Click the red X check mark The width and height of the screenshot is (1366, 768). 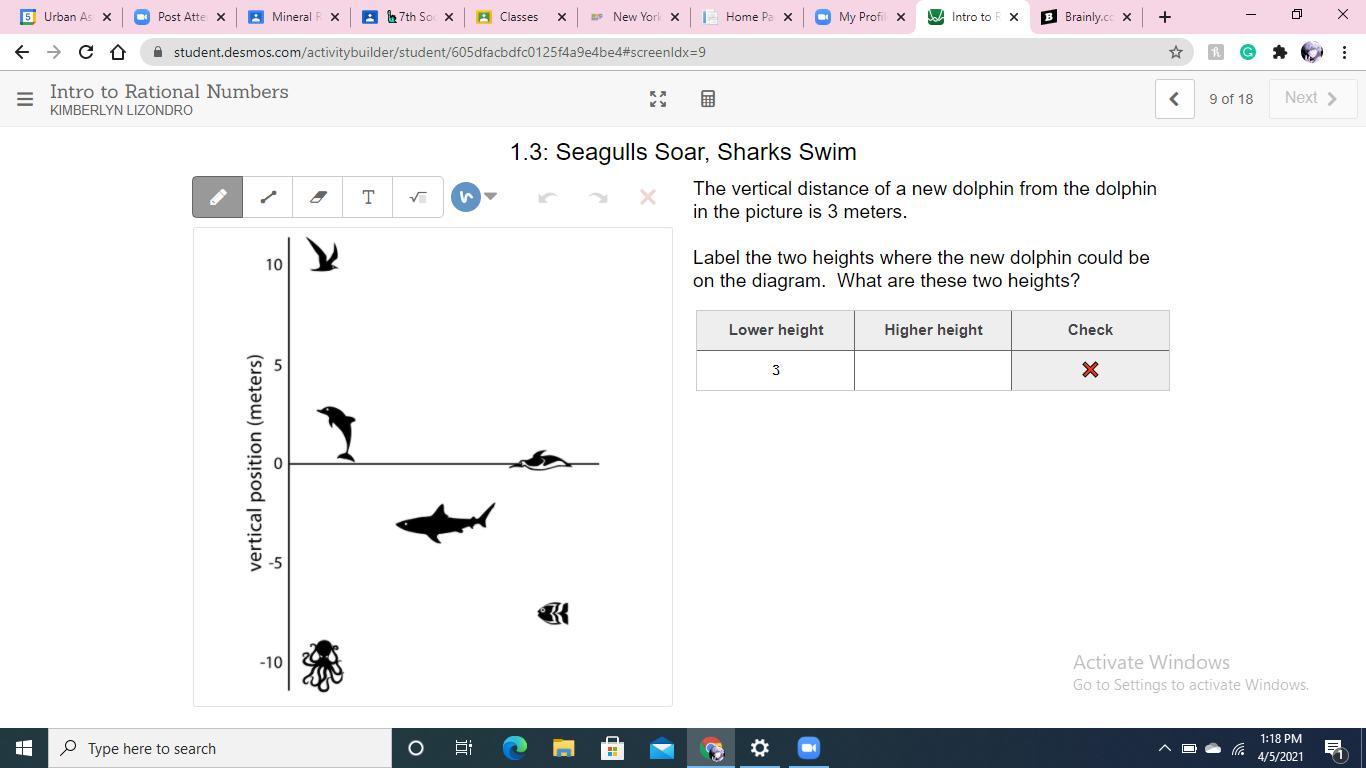(x=1090, y=370)
